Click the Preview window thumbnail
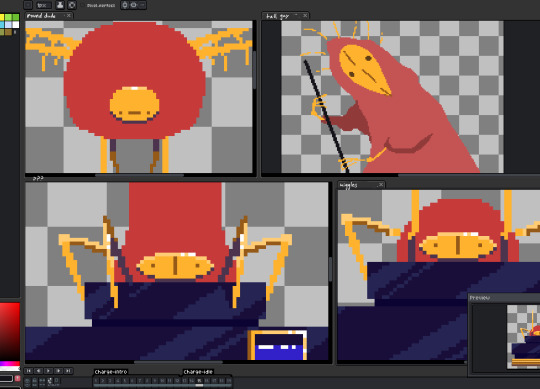The image size is (540, 389). 523,337
